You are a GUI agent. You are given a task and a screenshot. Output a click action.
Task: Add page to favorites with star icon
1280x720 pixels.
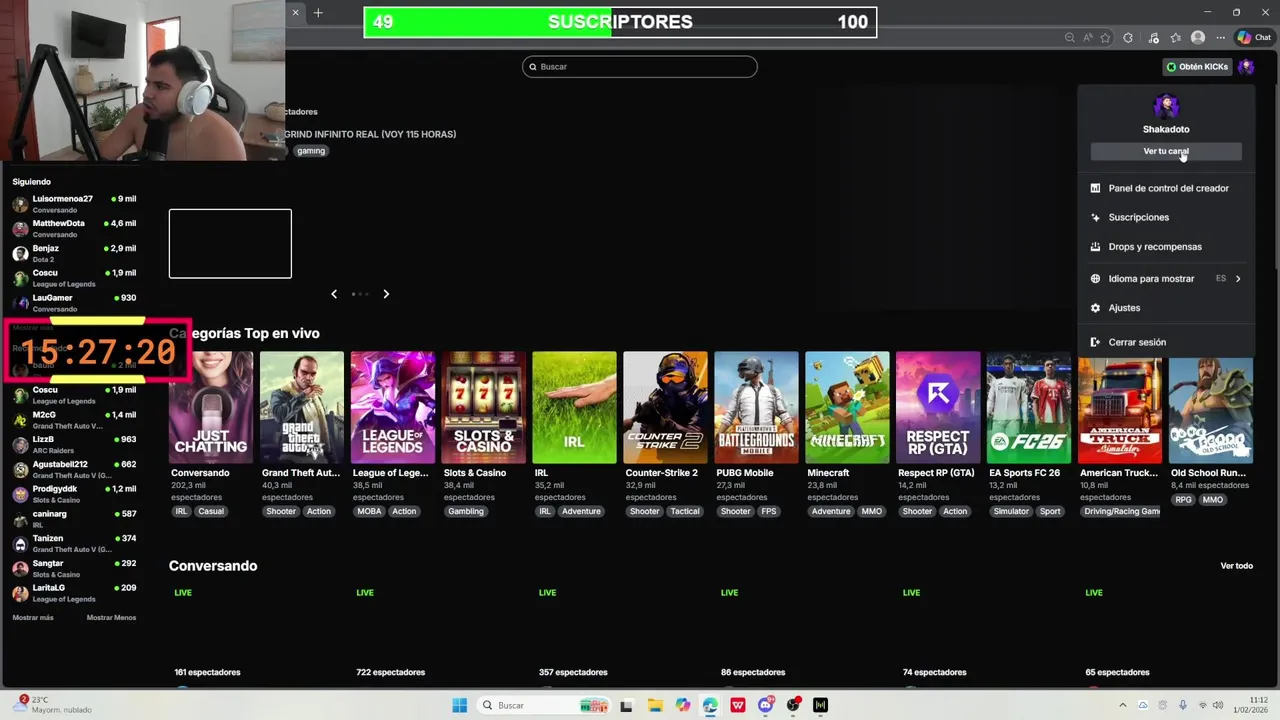[x=1105, y=38]
